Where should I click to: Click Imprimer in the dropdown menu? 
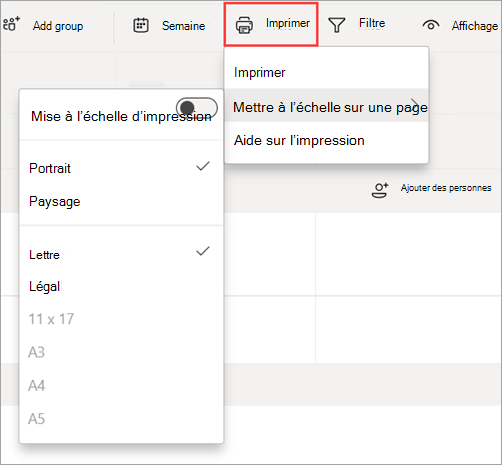tap(326, 72)
